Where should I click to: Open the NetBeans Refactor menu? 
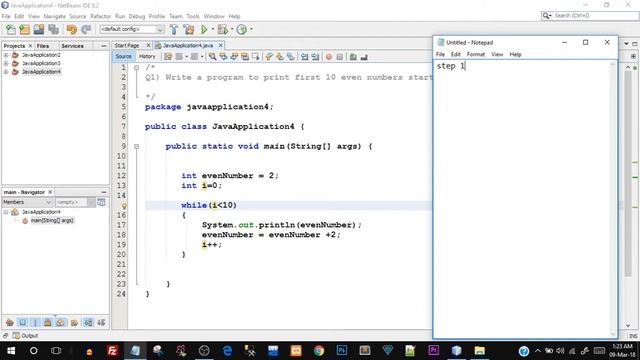click(x=100, y=16)
